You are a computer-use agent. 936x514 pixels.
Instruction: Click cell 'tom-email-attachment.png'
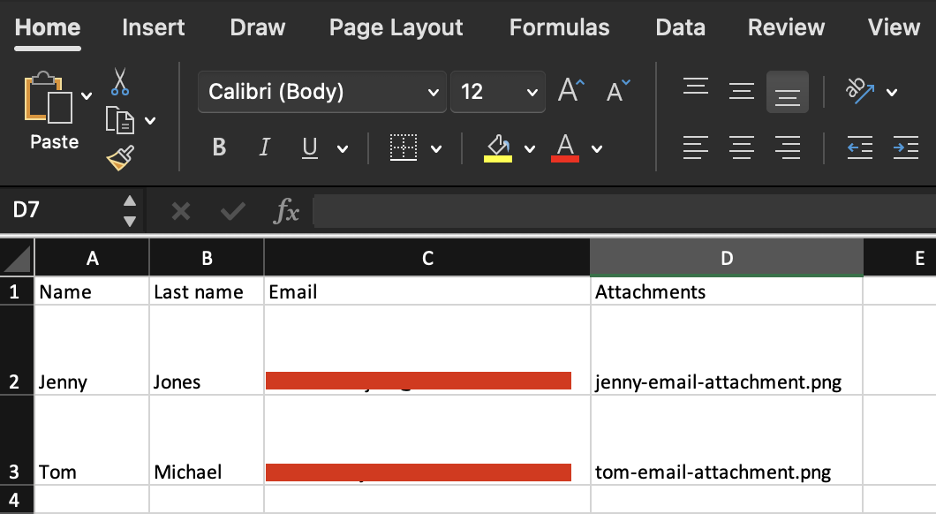coord(726,441)
